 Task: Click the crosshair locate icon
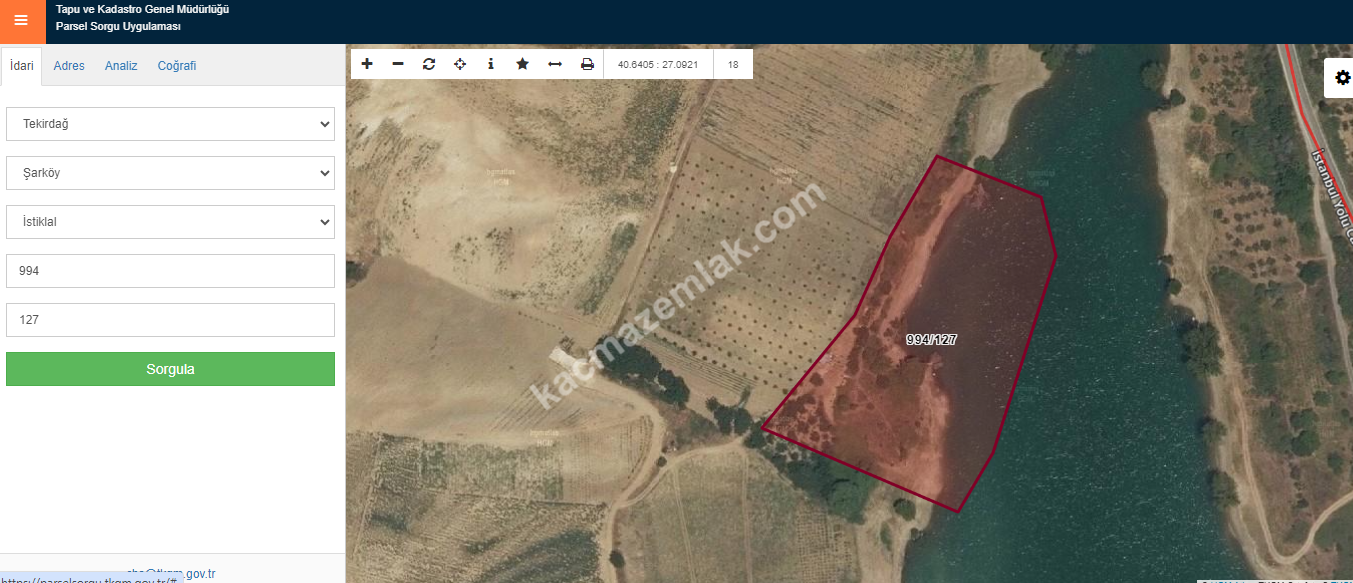[460, 64]
